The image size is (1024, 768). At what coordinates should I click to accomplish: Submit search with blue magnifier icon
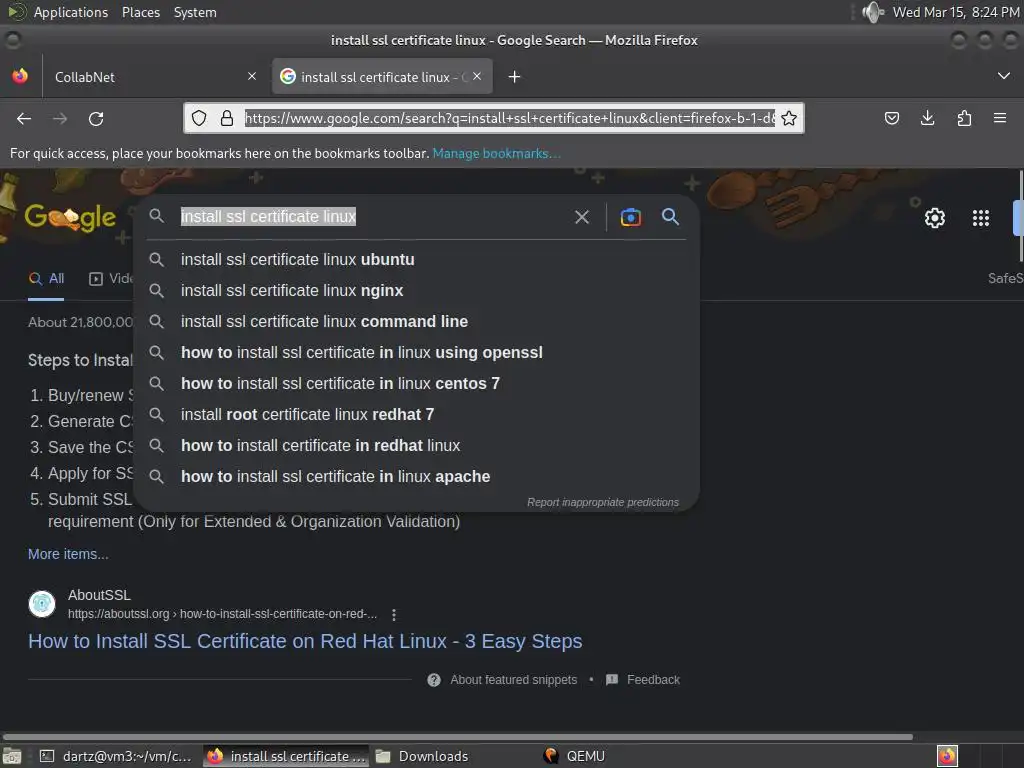click(x=671, y=217)
